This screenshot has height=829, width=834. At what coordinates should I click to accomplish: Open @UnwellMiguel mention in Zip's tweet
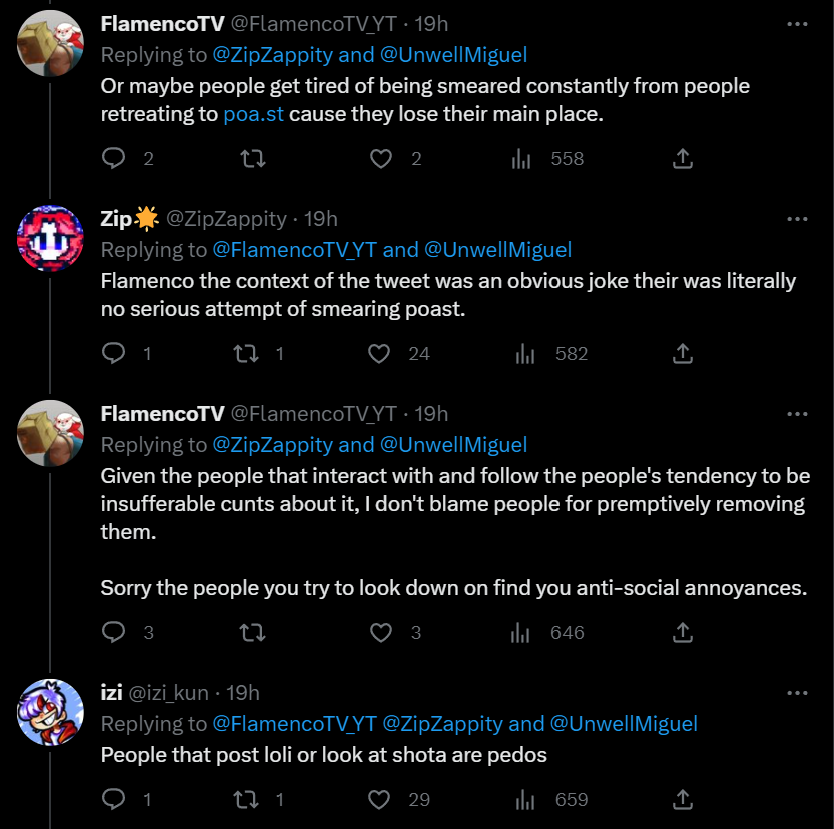tap(498, 250)
